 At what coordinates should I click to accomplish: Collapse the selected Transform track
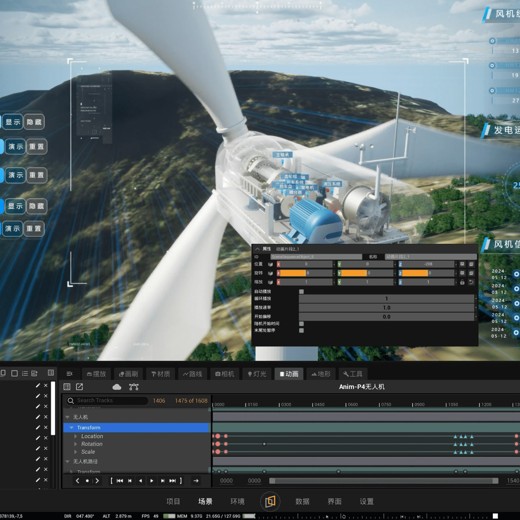pyautogui.click(x=71, y=427)
